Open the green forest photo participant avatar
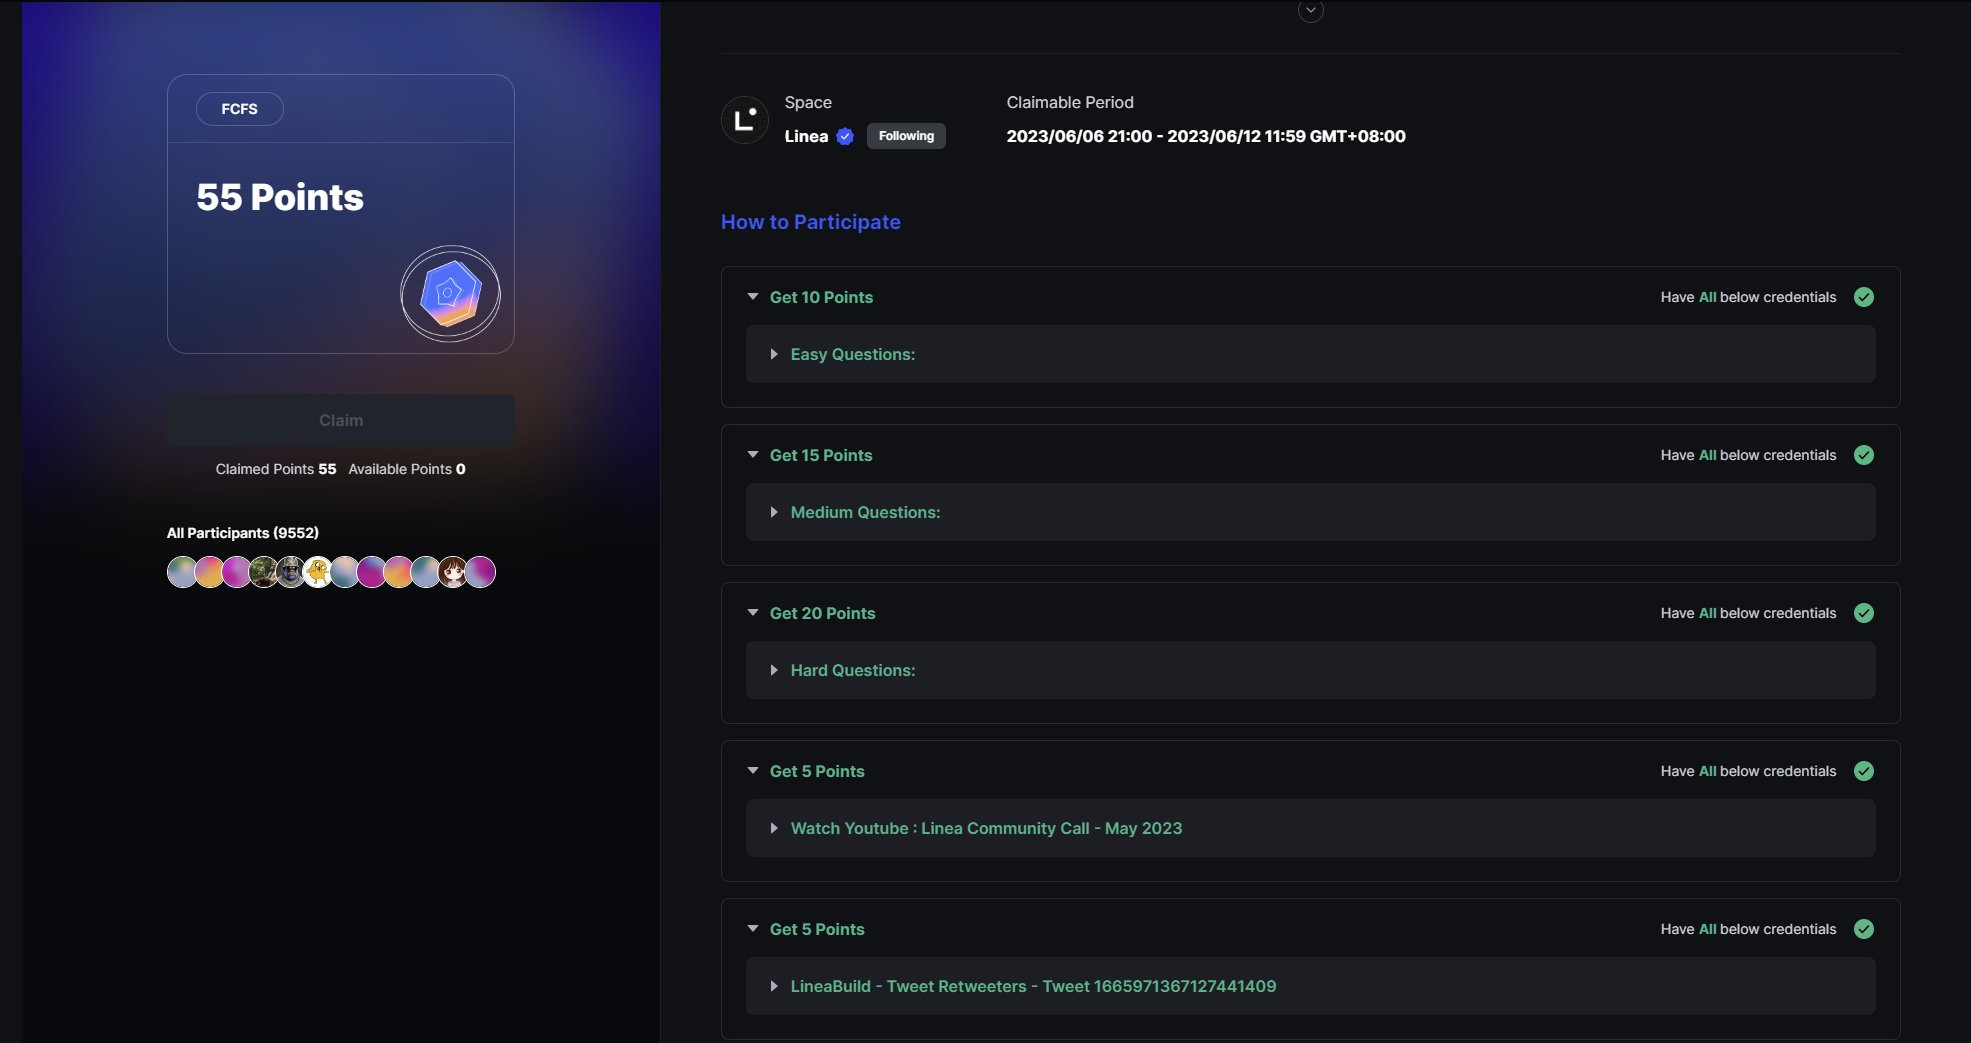Image resolution: width=1971 pixels, height=1043 pixels. pyautogui.click(x=264, y=572)
